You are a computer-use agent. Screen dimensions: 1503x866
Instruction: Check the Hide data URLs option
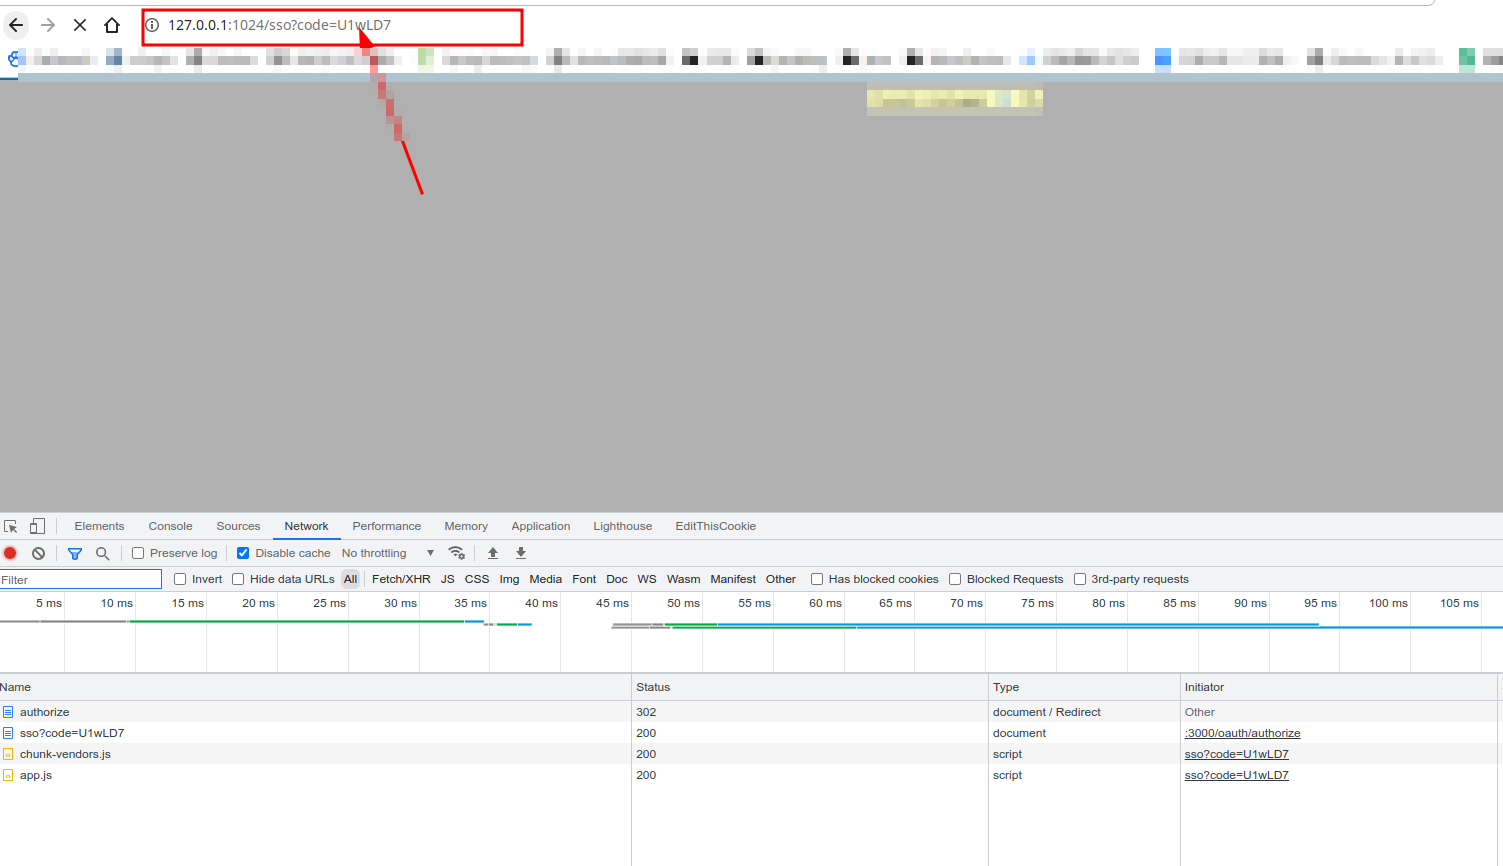pyautogui.click(x=238, y=579)
